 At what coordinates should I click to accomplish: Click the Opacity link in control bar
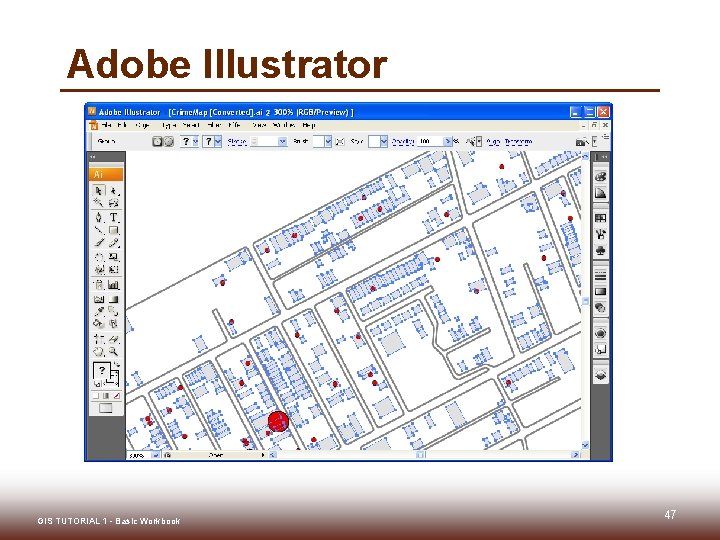(x=403, y=142)
